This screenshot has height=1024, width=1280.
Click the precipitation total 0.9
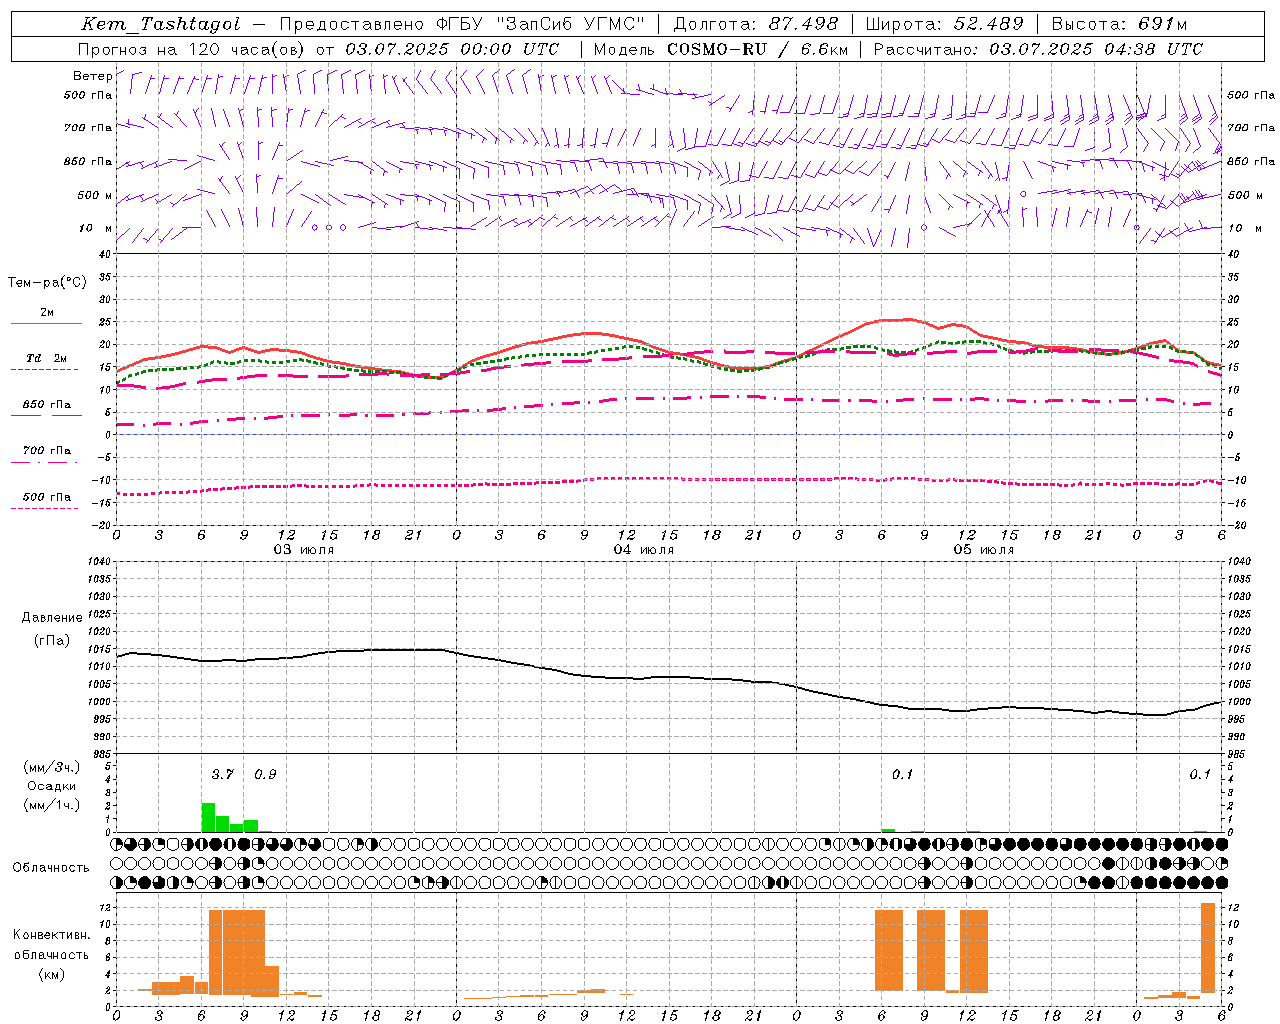pos(265,774)
